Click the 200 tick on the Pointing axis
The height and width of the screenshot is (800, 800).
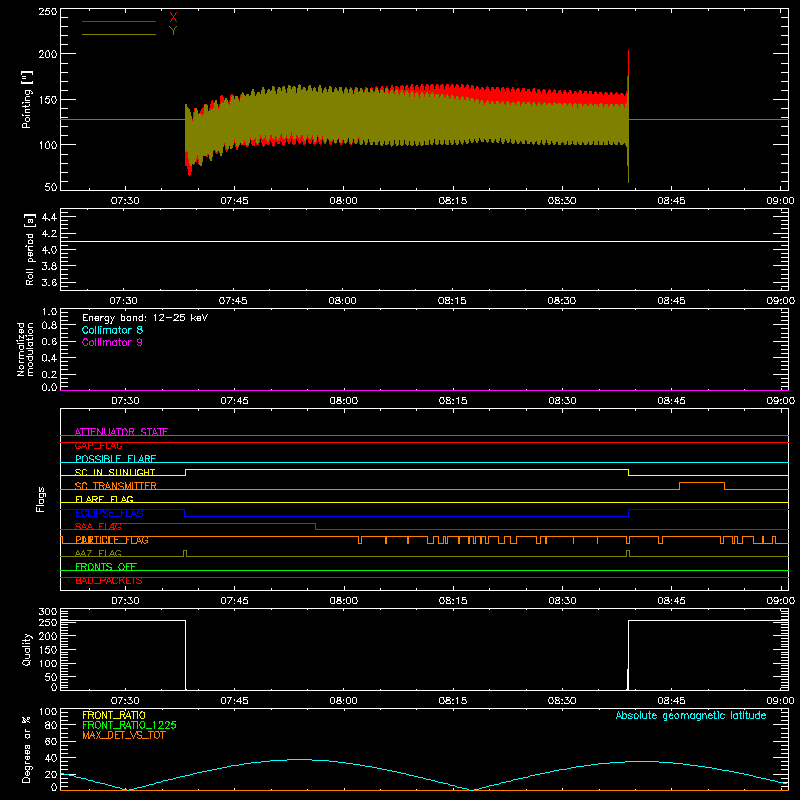48,54
